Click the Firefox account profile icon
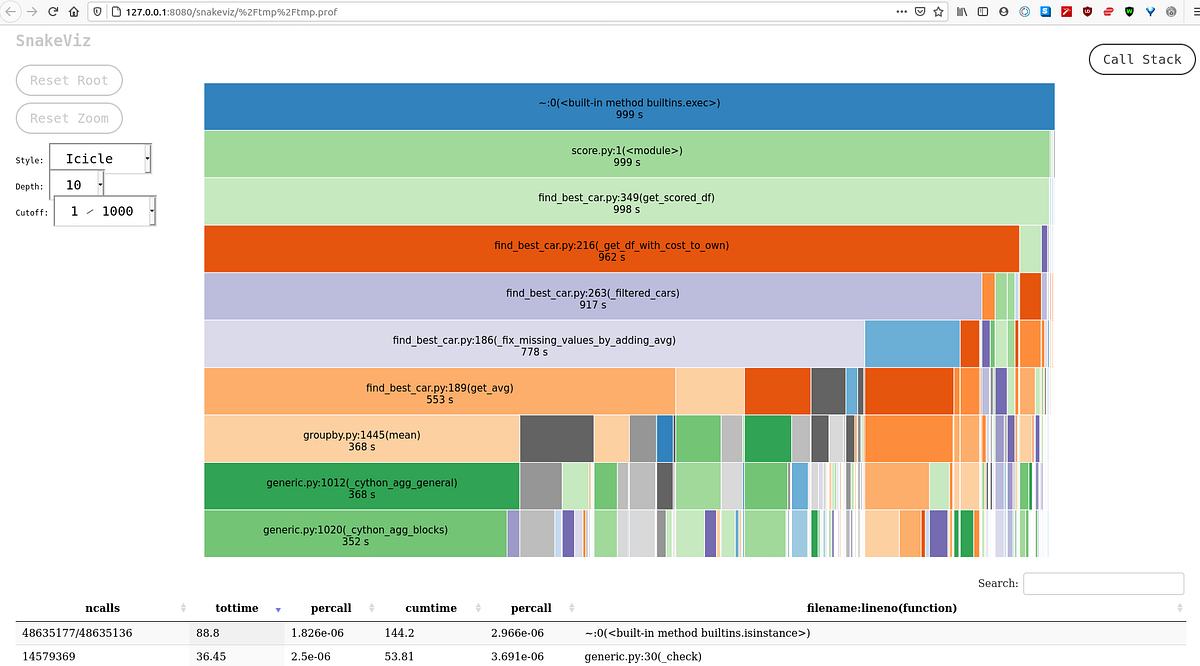This screenshot has height=666, width=1200. (1003, 11)
